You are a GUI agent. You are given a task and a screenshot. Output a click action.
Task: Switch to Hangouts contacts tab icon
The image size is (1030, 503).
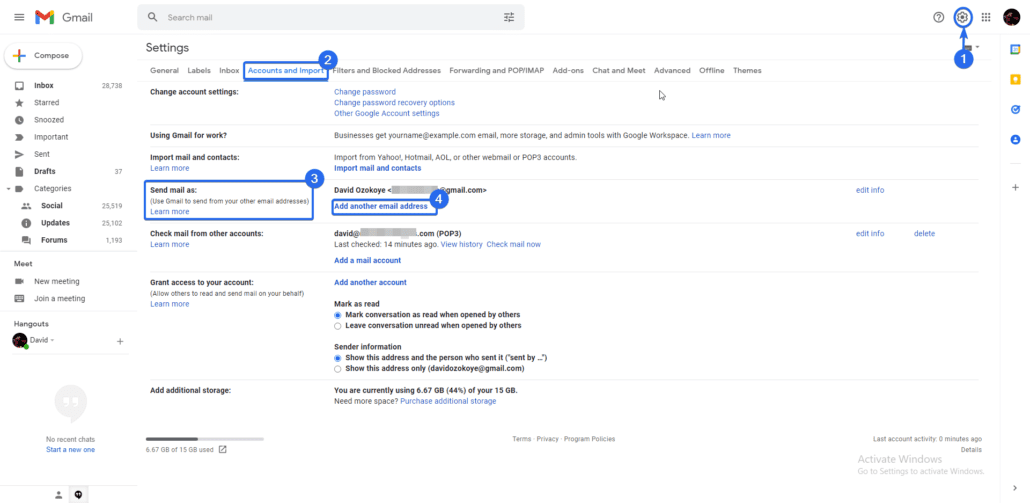[x=58, y=494]
